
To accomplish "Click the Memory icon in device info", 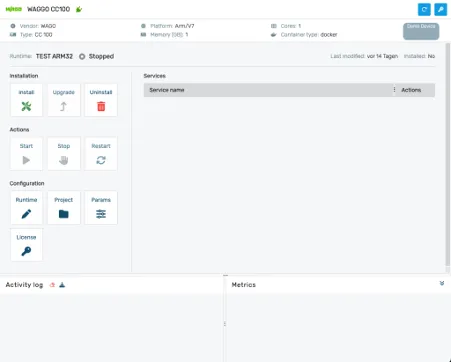I will 143,35.
